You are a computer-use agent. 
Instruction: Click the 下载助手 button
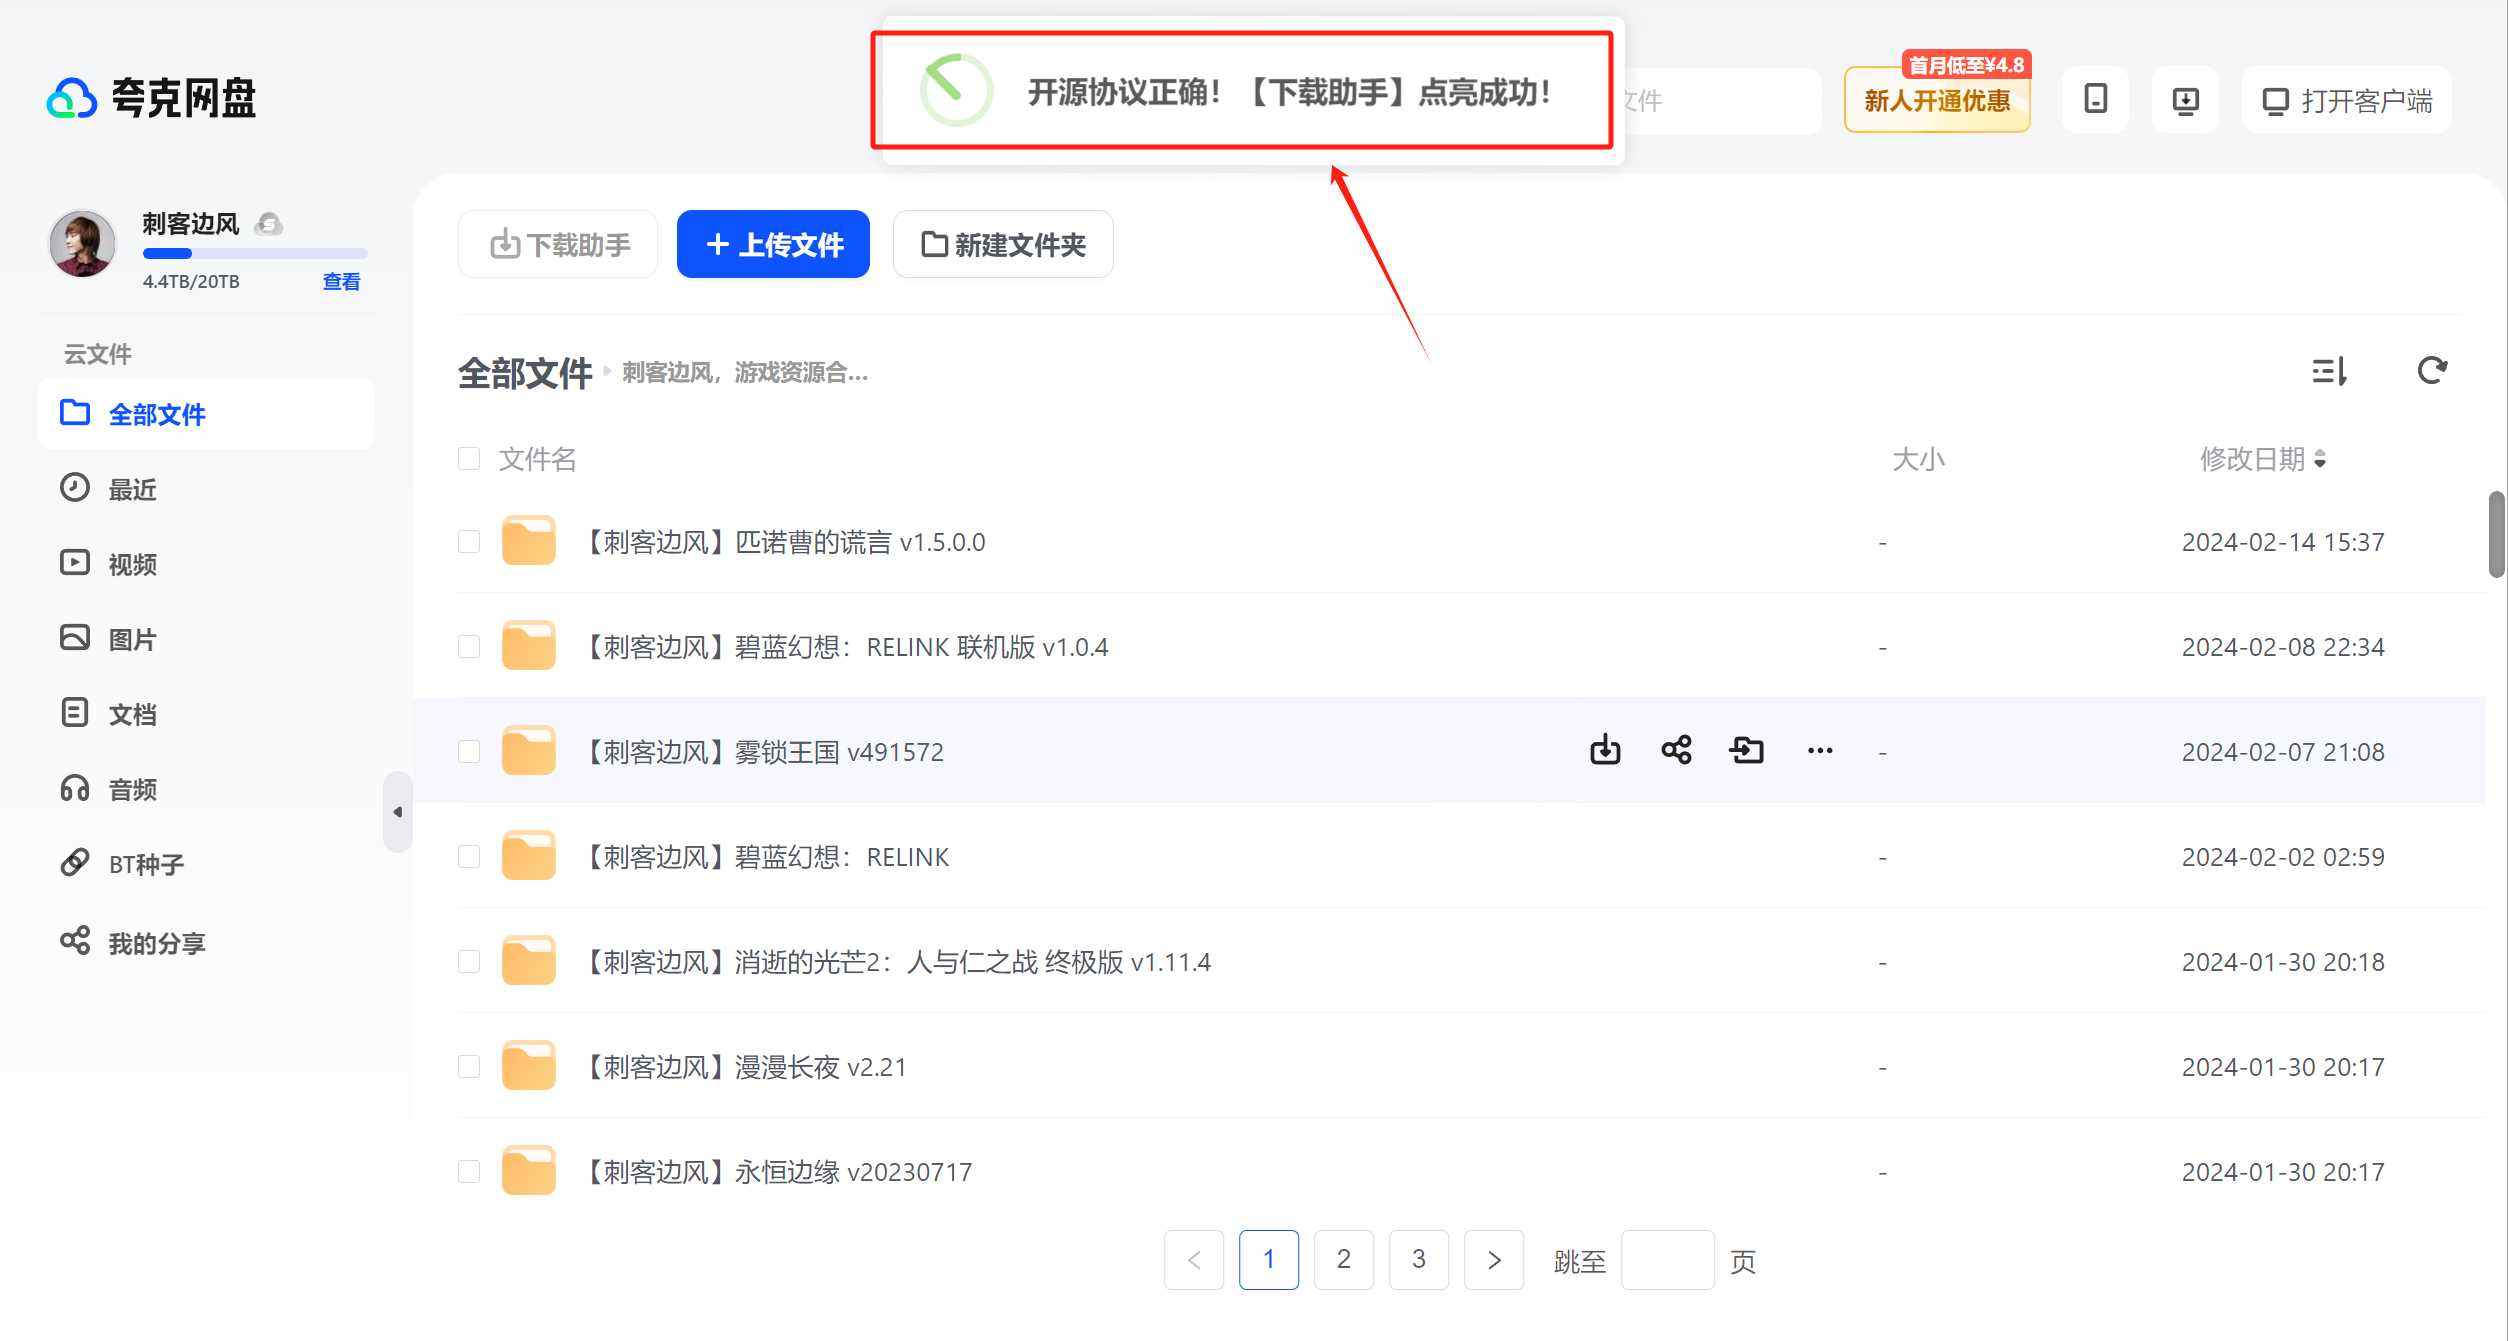(558, 244)
